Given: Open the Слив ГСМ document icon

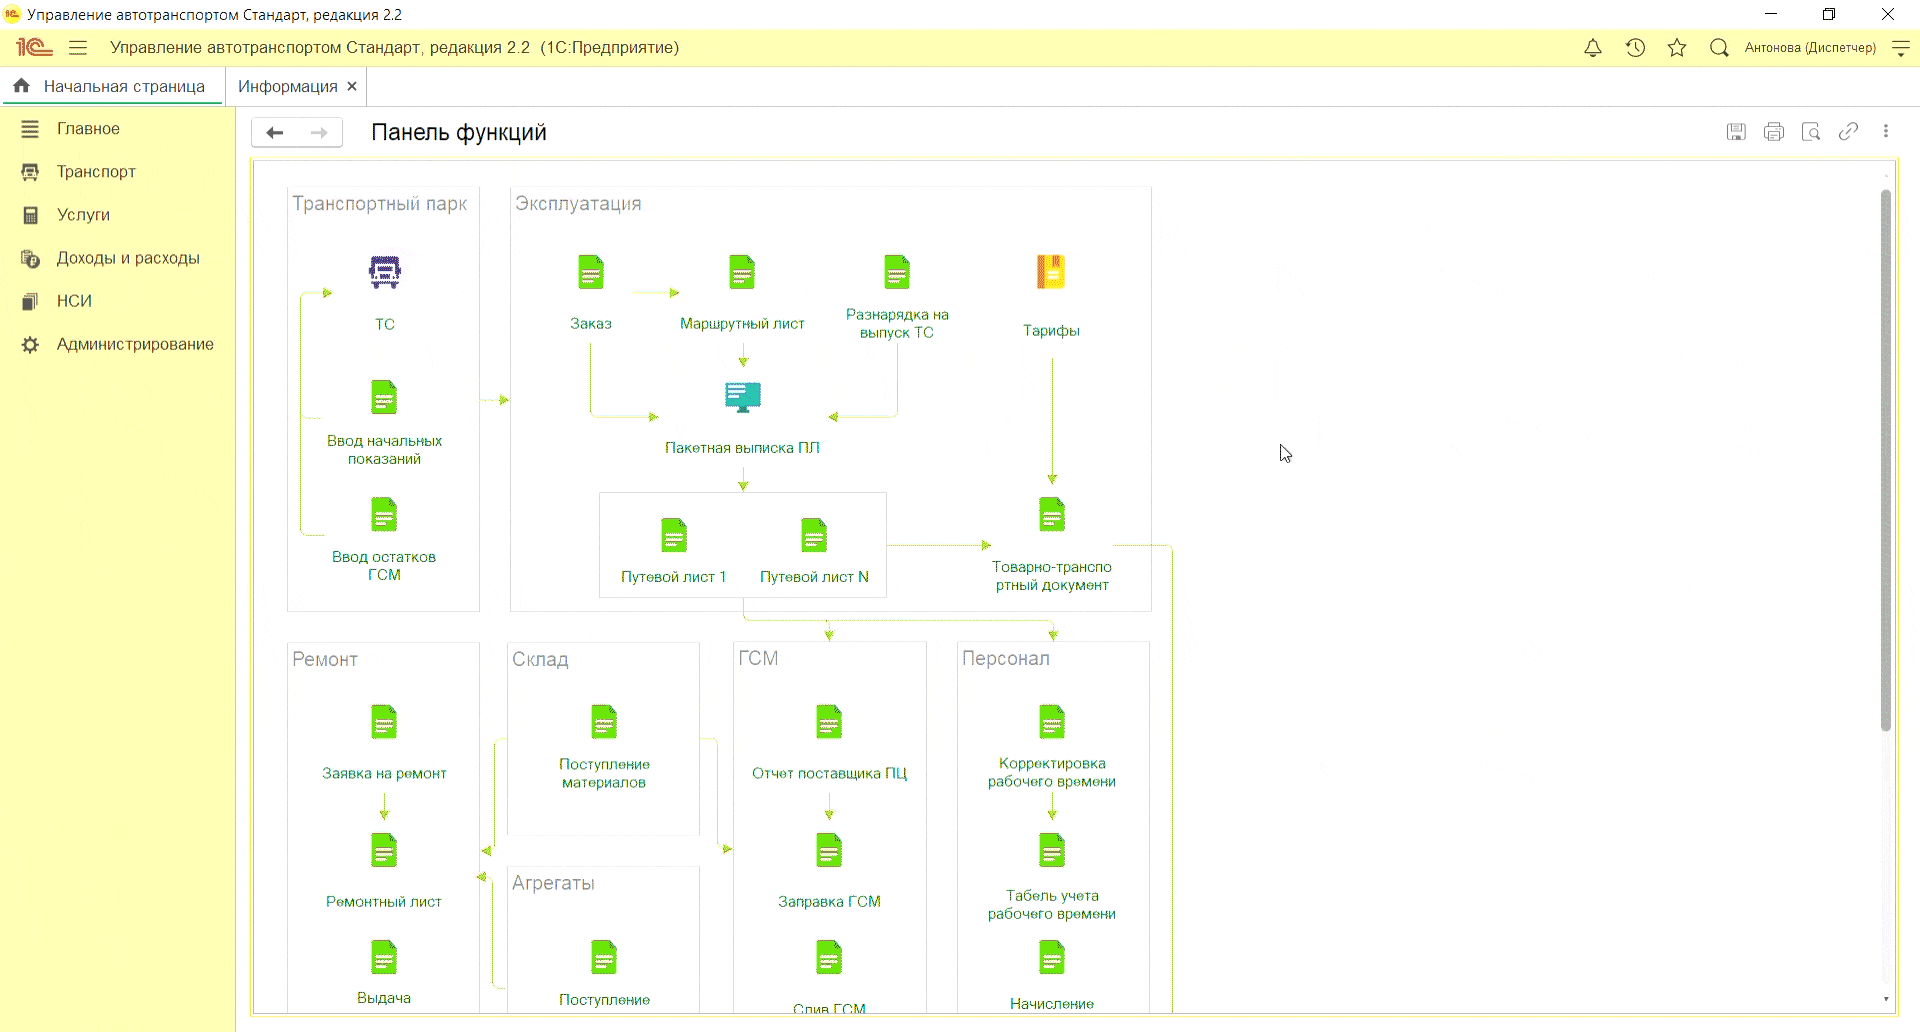Looking at the screenshot, I should point(829,958).
